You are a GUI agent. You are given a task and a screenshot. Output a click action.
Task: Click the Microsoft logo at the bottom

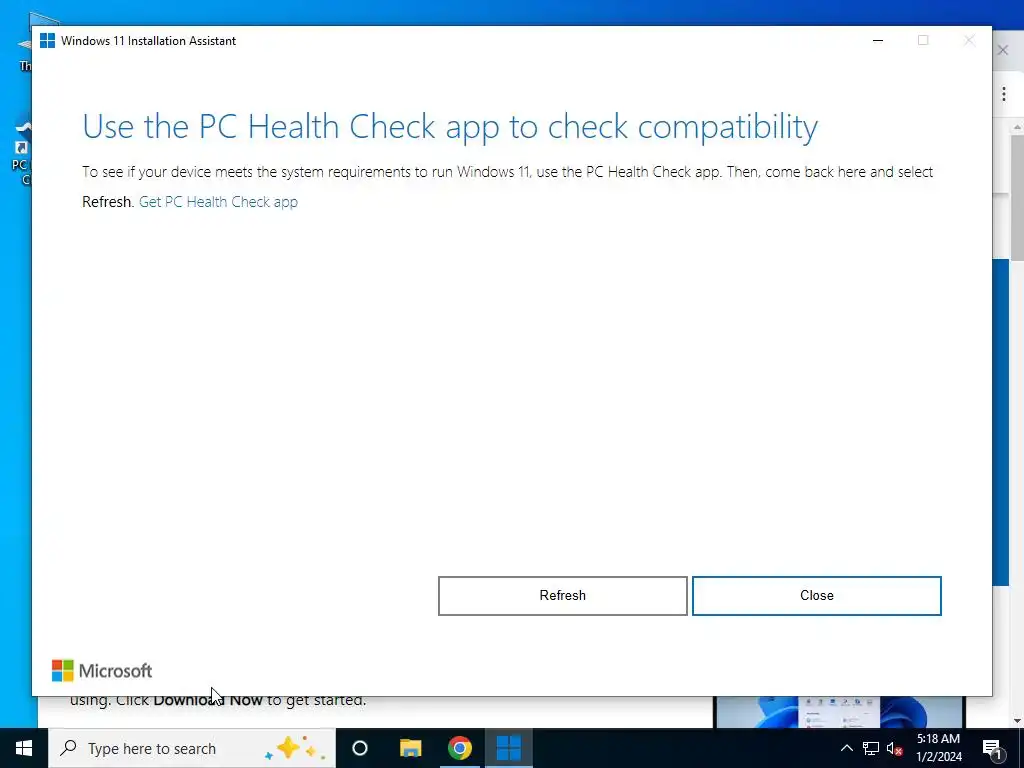(102, 671)
